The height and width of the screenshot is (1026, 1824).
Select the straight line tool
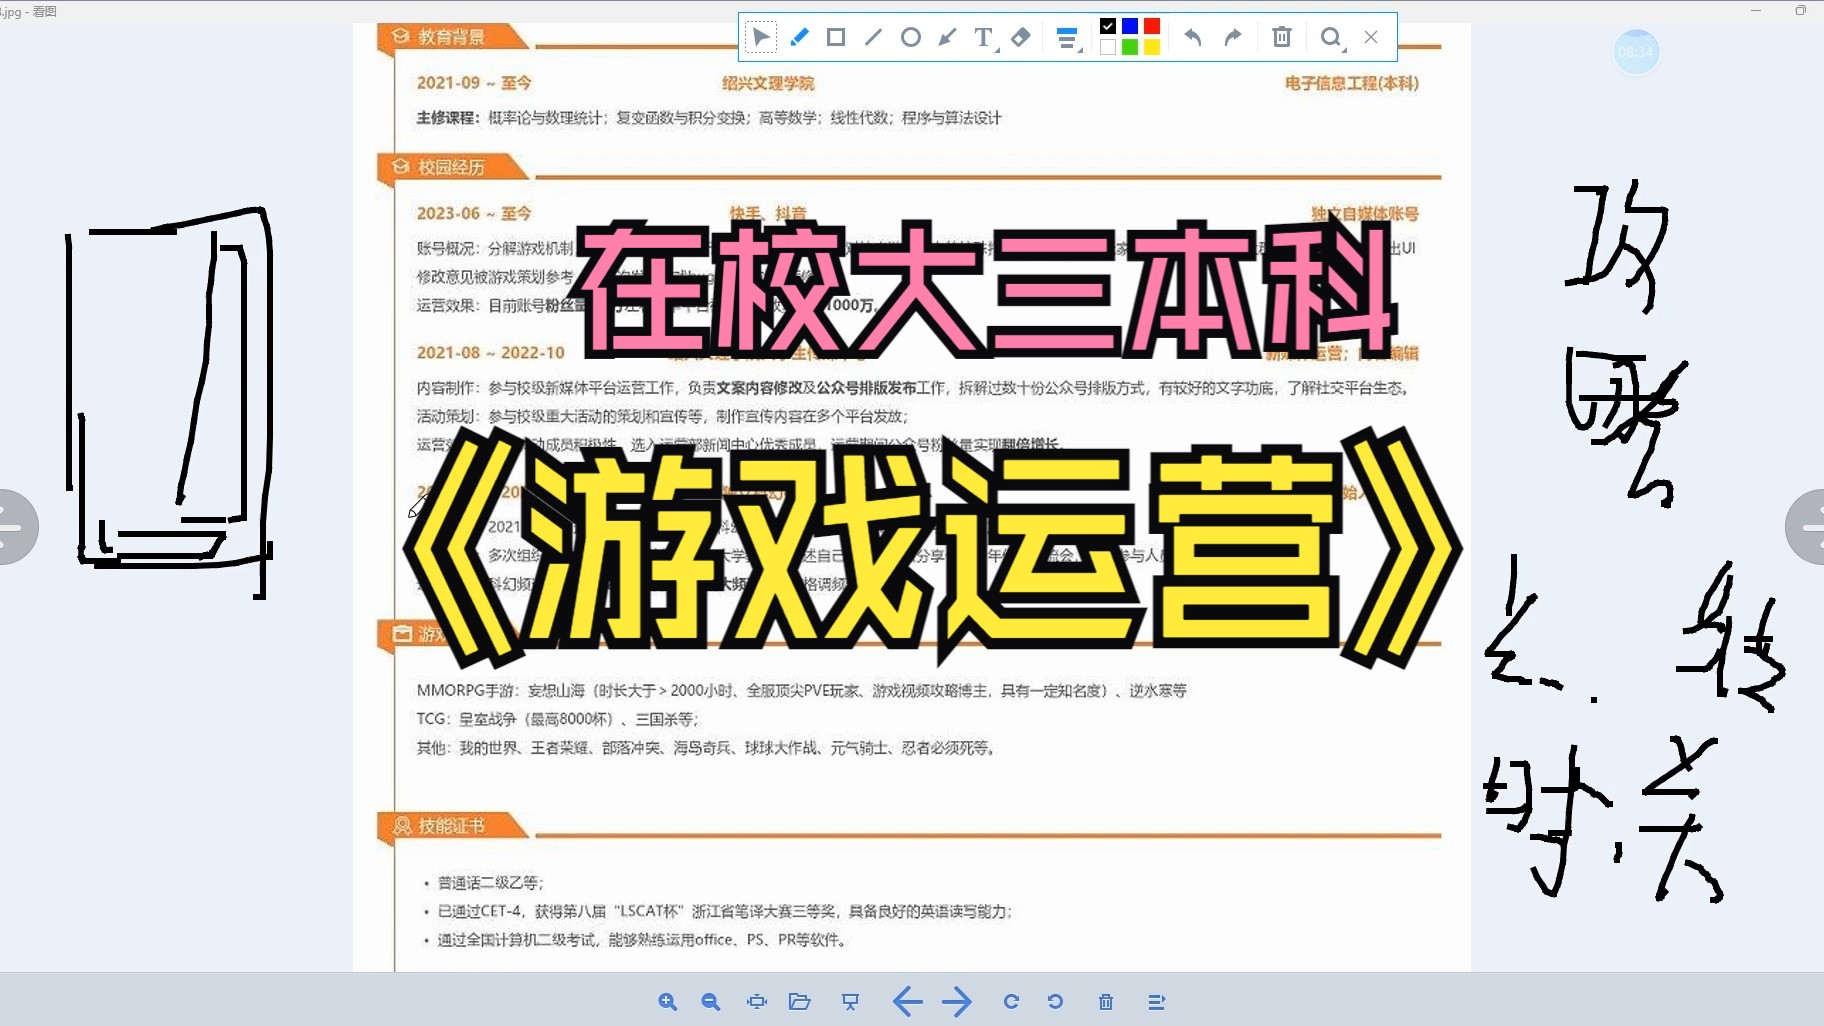(x=873, y=38)
